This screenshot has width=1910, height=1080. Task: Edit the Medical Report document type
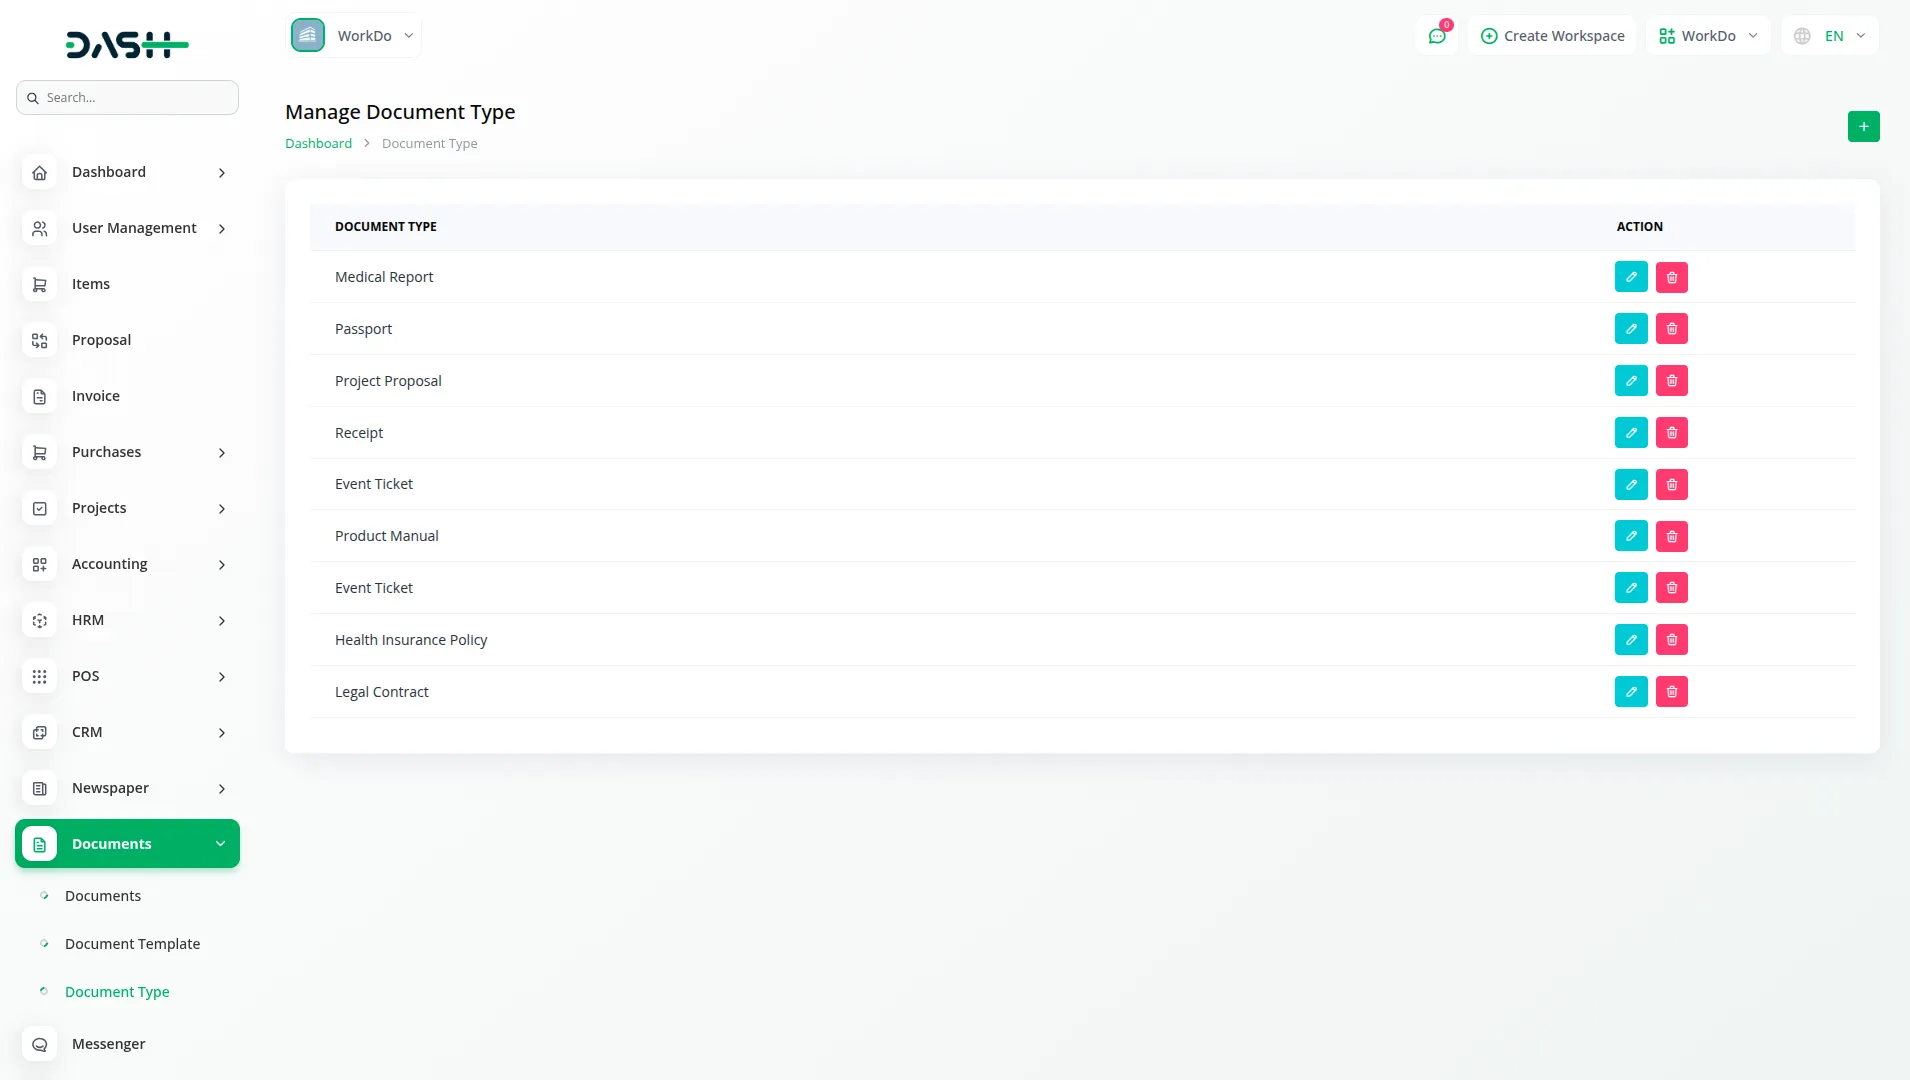coord(1631,276)
